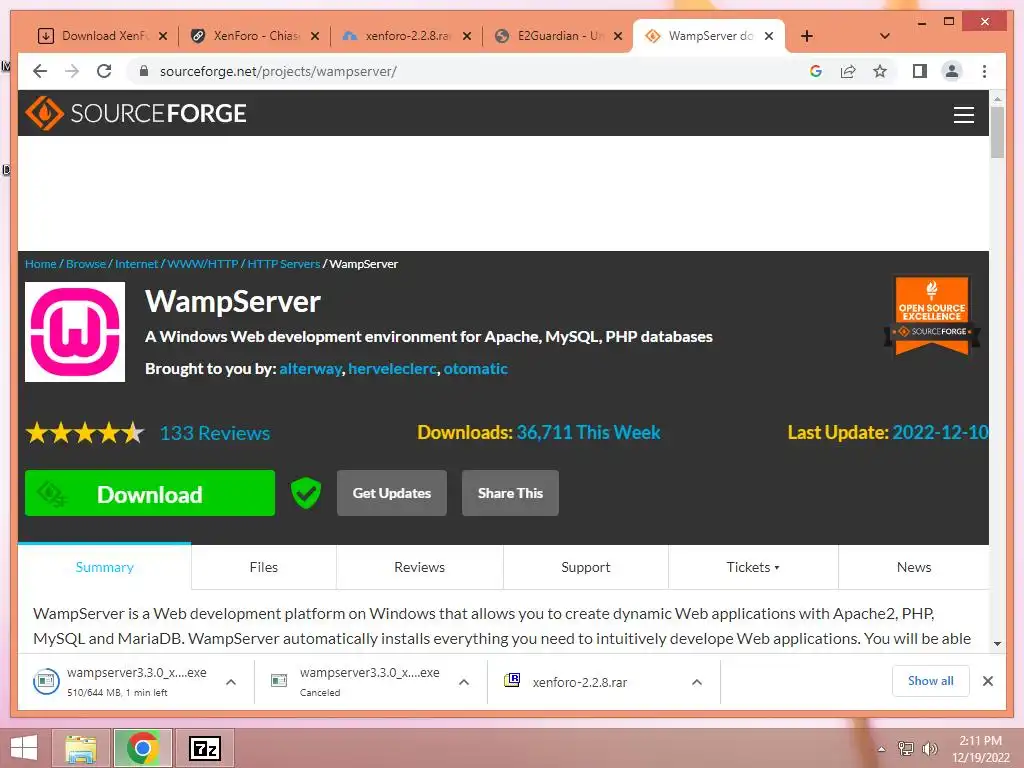1024x768 pixels.
Task: Click the HTTP Servers breadcrumb link
Action: tap(283, 264)
